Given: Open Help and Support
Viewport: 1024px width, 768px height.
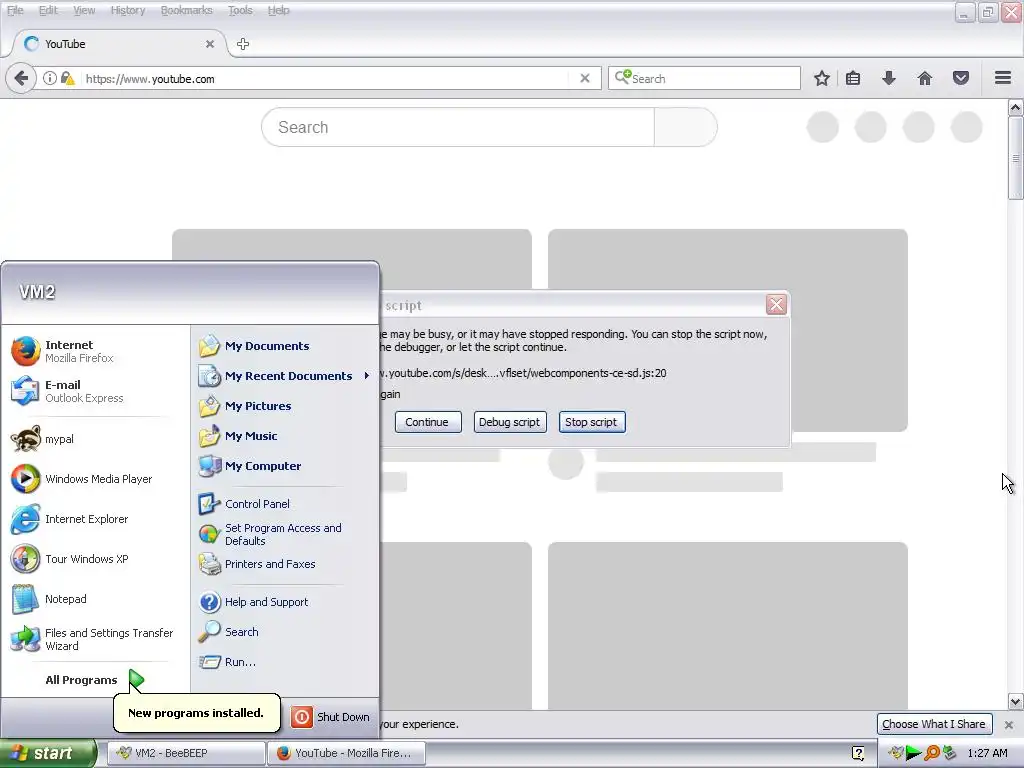Looking at the screenshot, I should tap(253, 602).
